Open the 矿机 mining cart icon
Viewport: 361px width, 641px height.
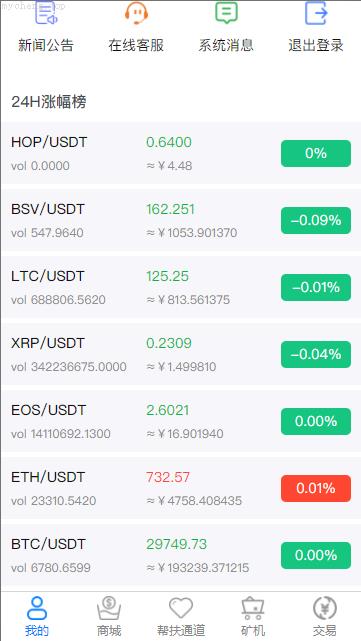[253, 608]
